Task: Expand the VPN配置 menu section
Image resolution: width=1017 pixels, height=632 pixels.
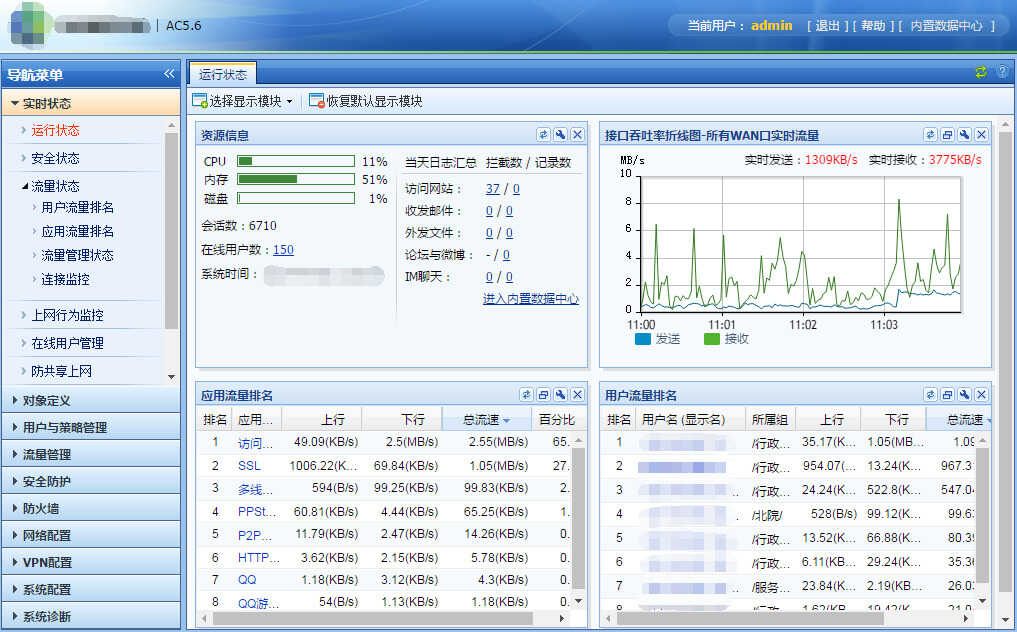Action: click(x=91, y=563)
